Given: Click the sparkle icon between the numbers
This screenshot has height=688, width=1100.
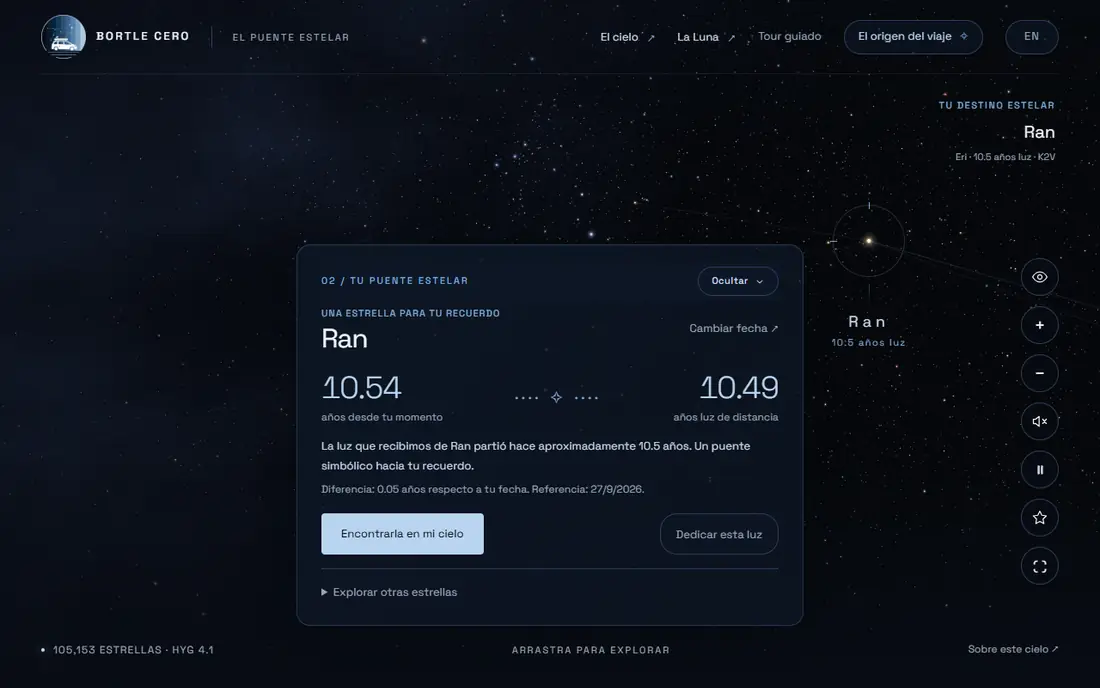Looking at the screenshot, I should coord(556,397).
